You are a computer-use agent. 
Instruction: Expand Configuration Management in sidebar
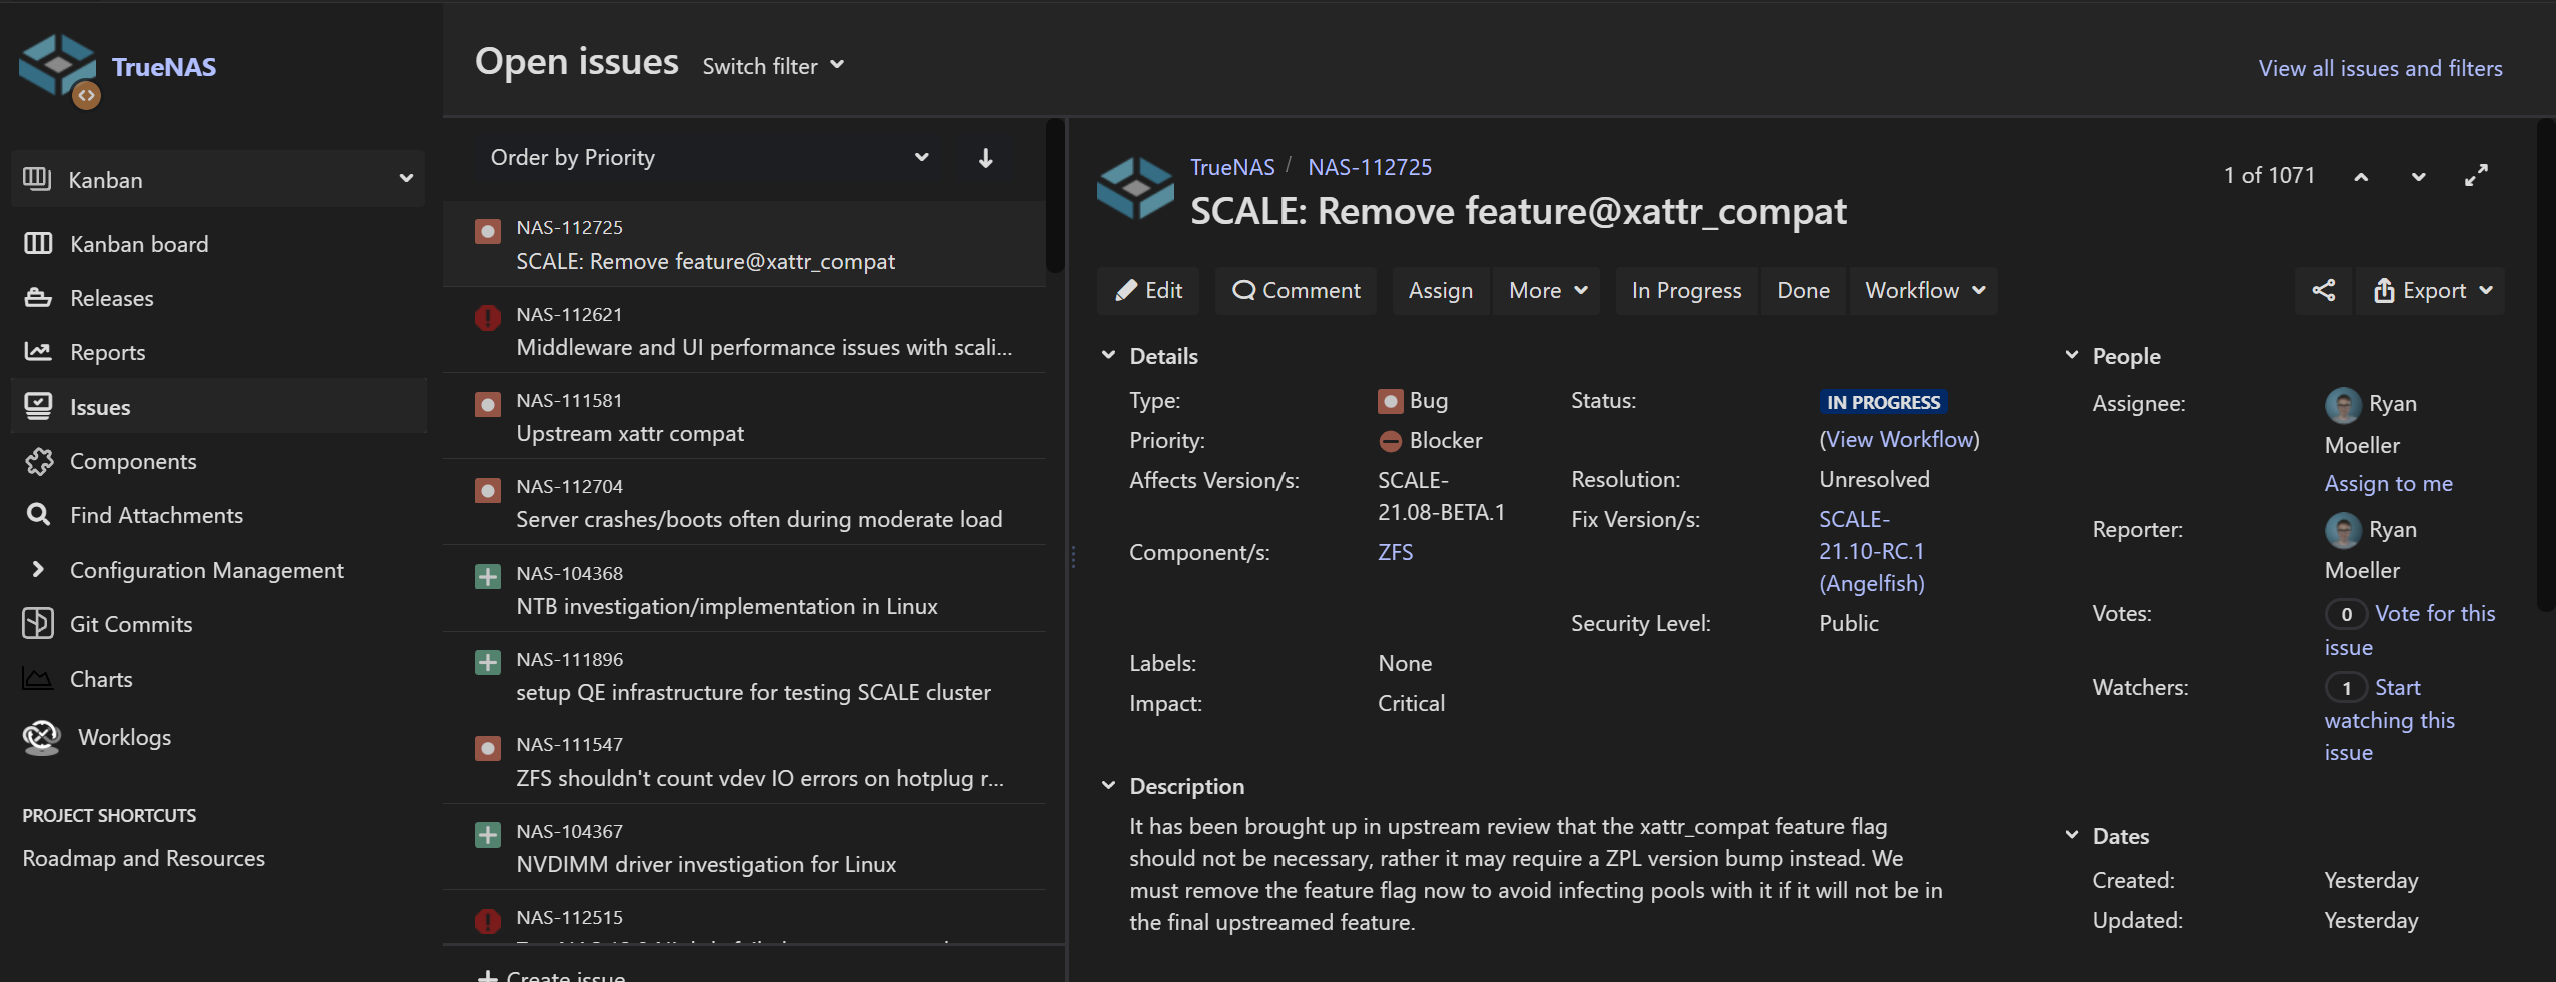tap(38, 570)
